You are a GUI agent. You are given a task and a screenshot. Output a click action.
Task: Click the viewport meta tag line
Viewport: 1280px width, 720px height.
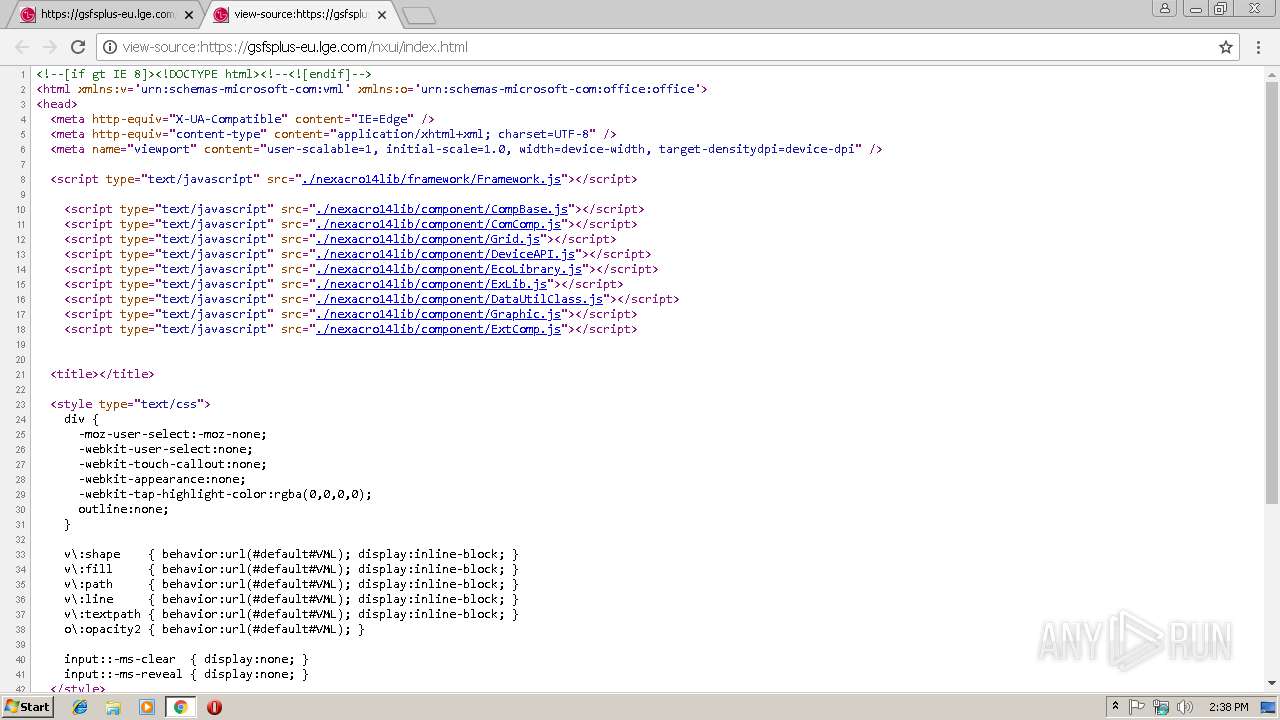(x=466, y=149)
